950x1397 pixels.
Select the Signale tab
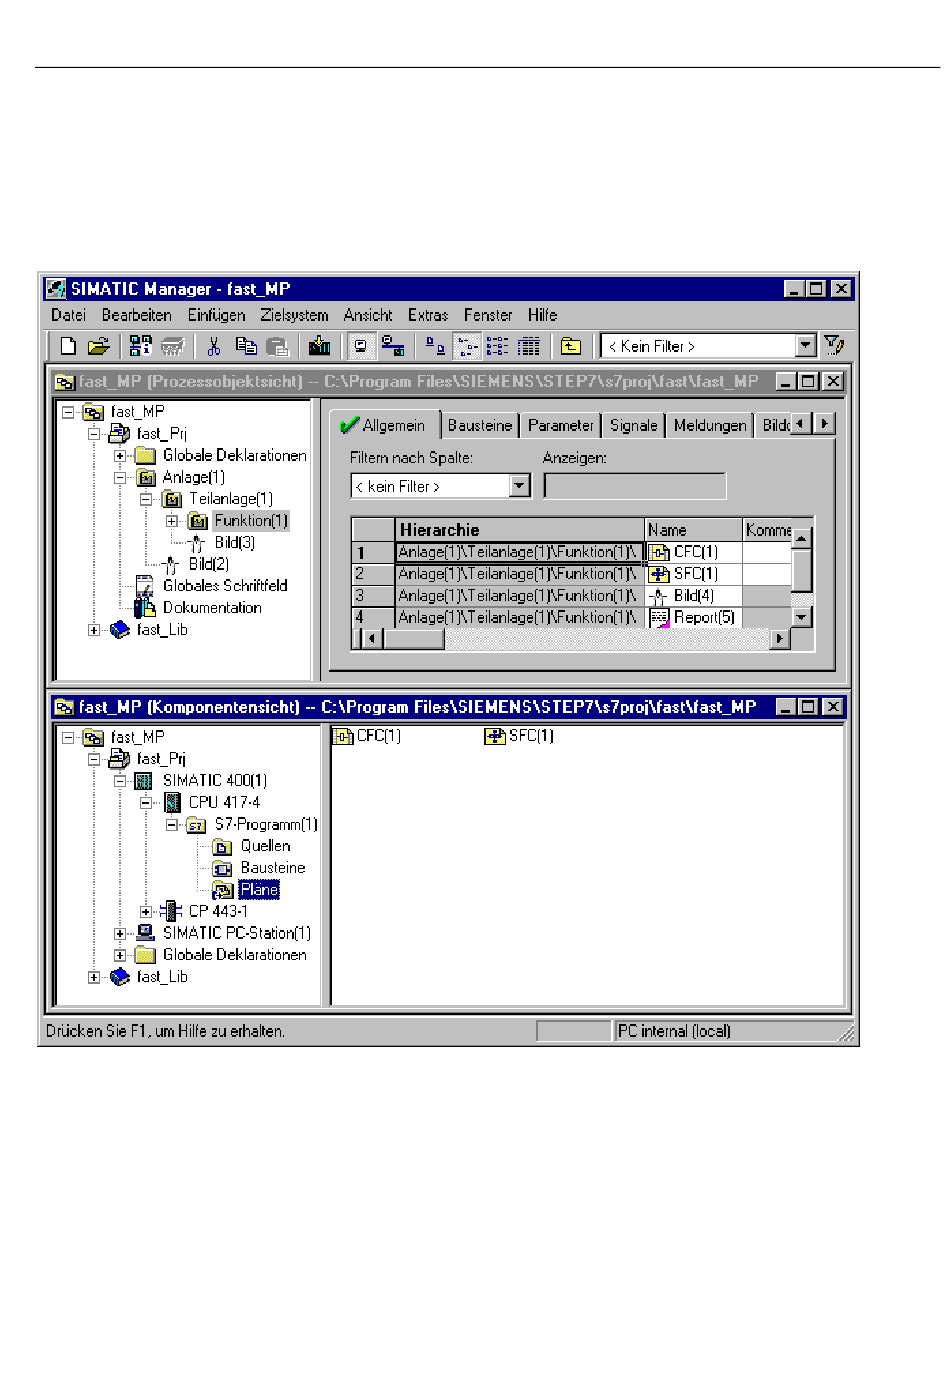pos(634,426)
